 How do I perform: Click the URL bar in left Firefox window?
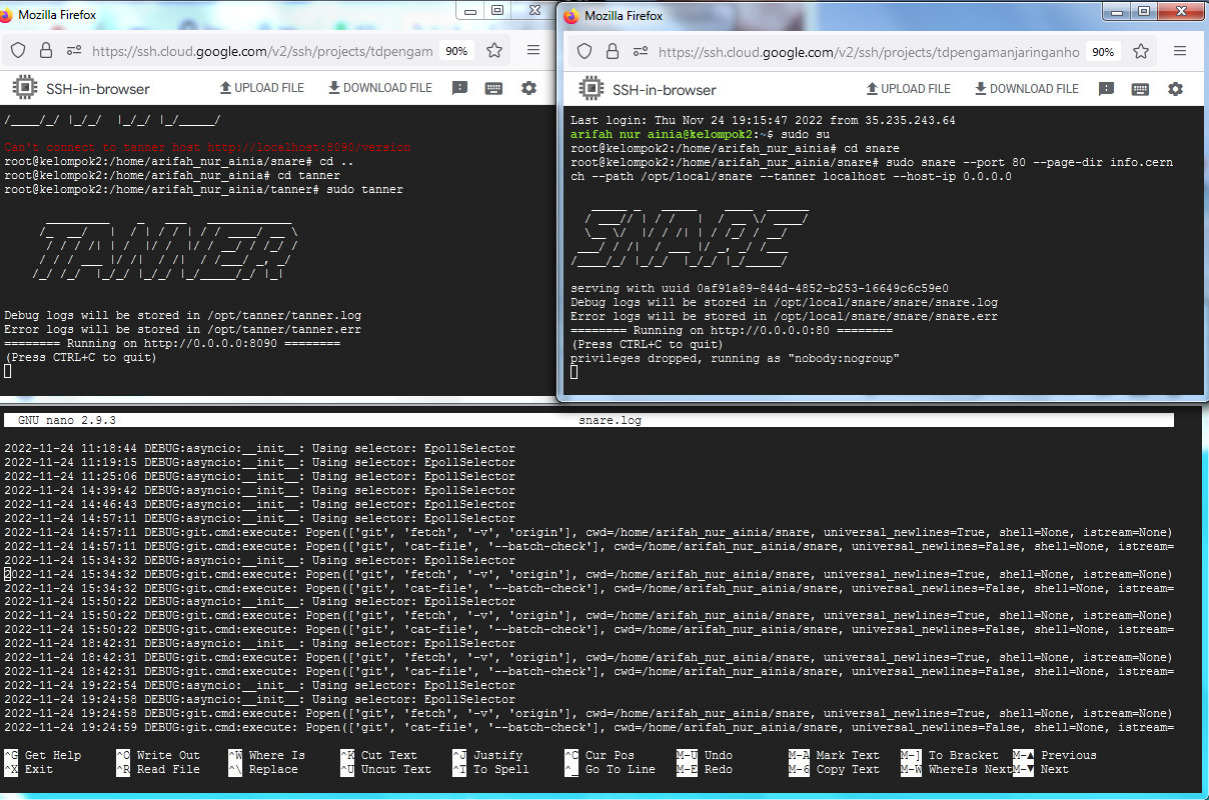(262, 50)
